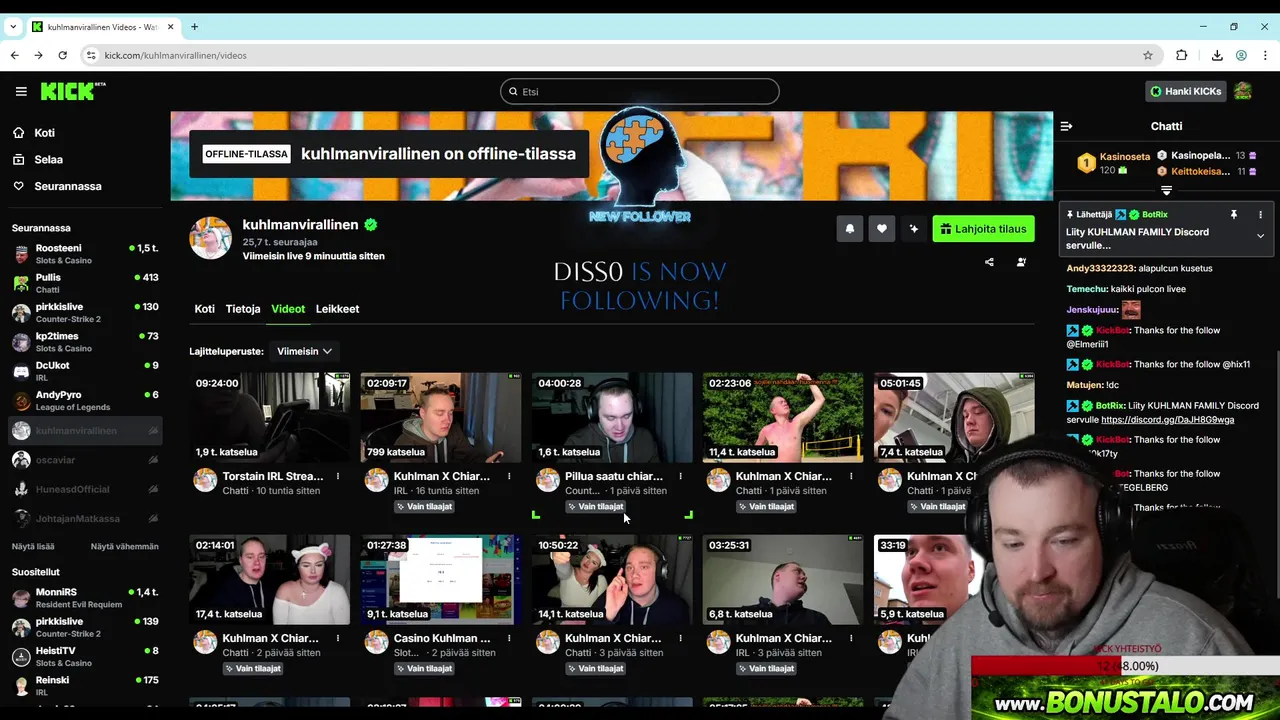The image size is (1280, 720).
Task: Click Andy33322323 username in chat
Action: (1100, 268)
